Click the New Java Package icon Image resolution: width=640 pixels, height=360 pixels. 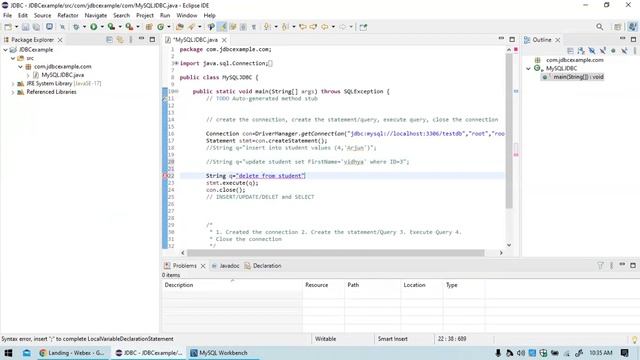coord(149,27)
